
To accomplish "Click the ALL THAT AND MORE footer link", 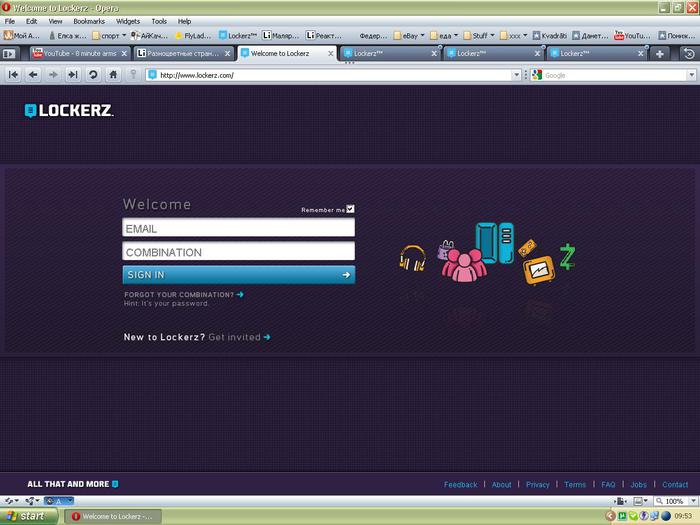I will point(73,484).
